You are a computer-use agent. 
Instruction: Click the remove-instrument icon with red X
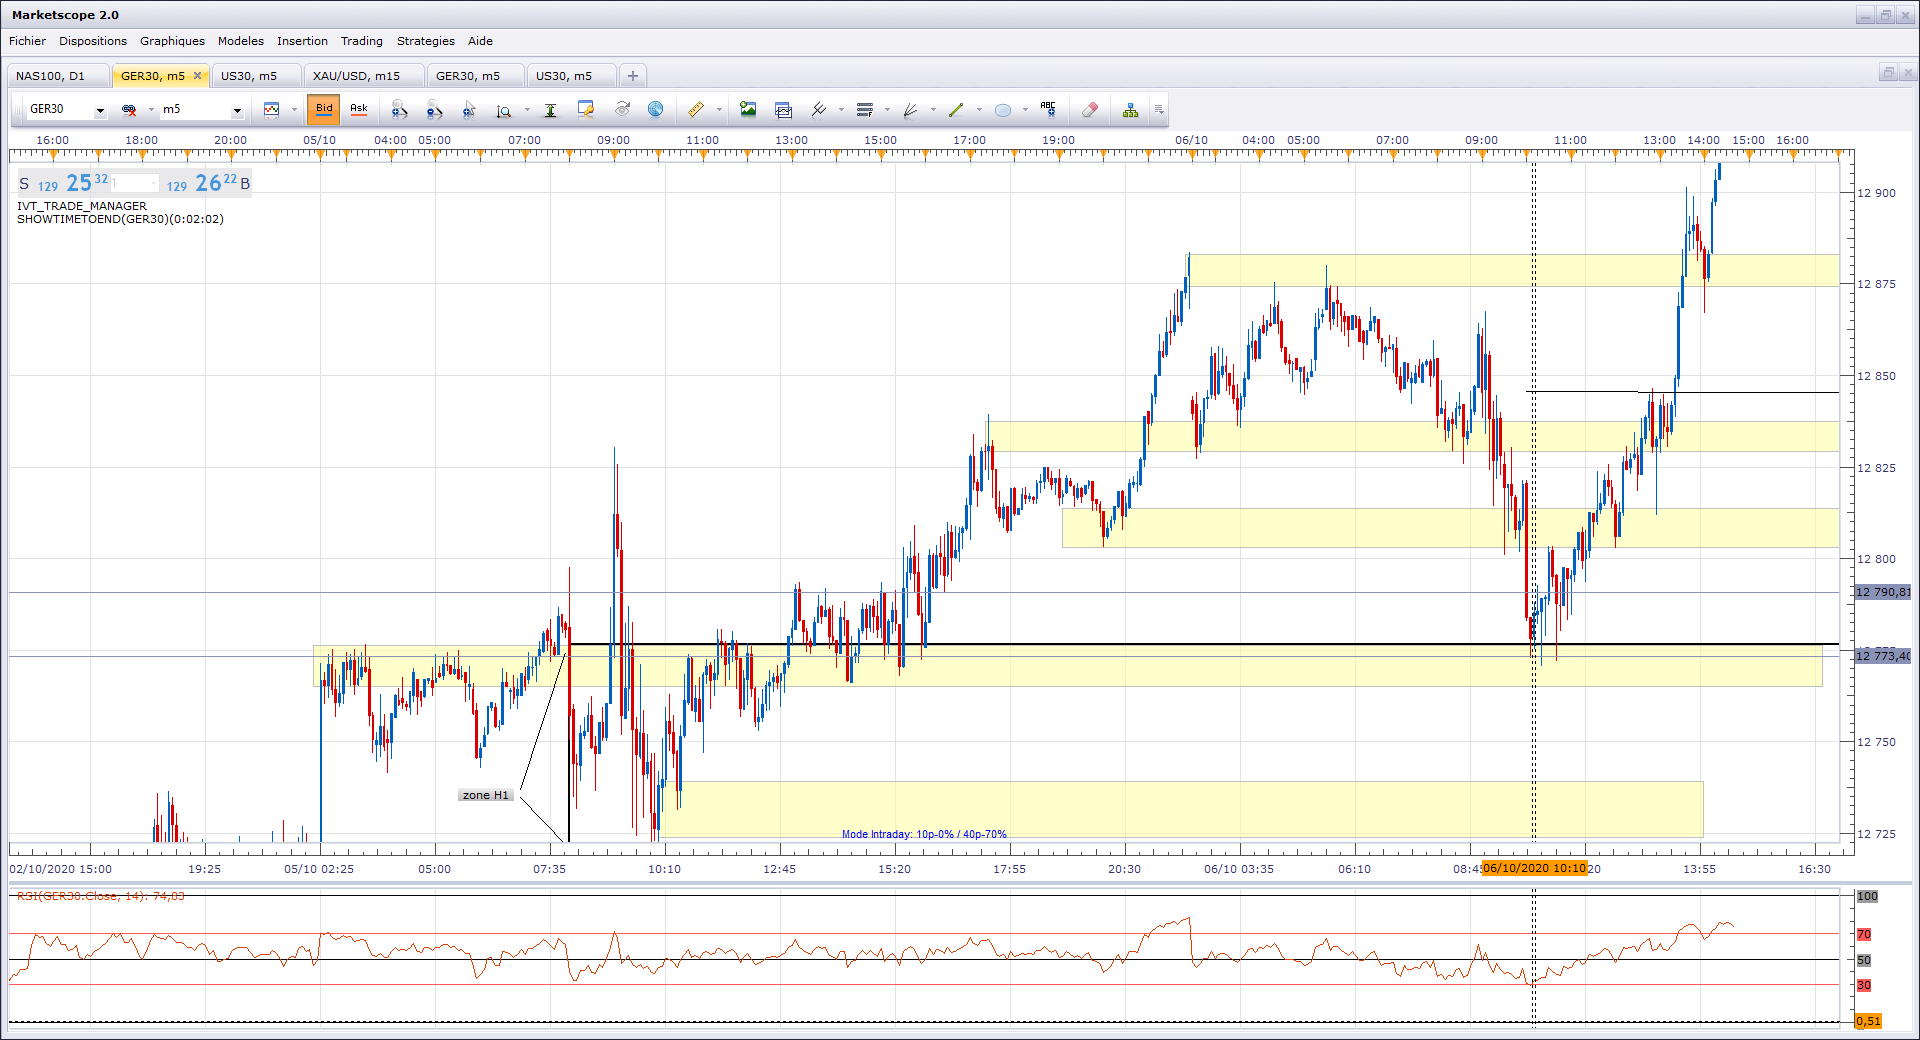[x=129, y=110]
